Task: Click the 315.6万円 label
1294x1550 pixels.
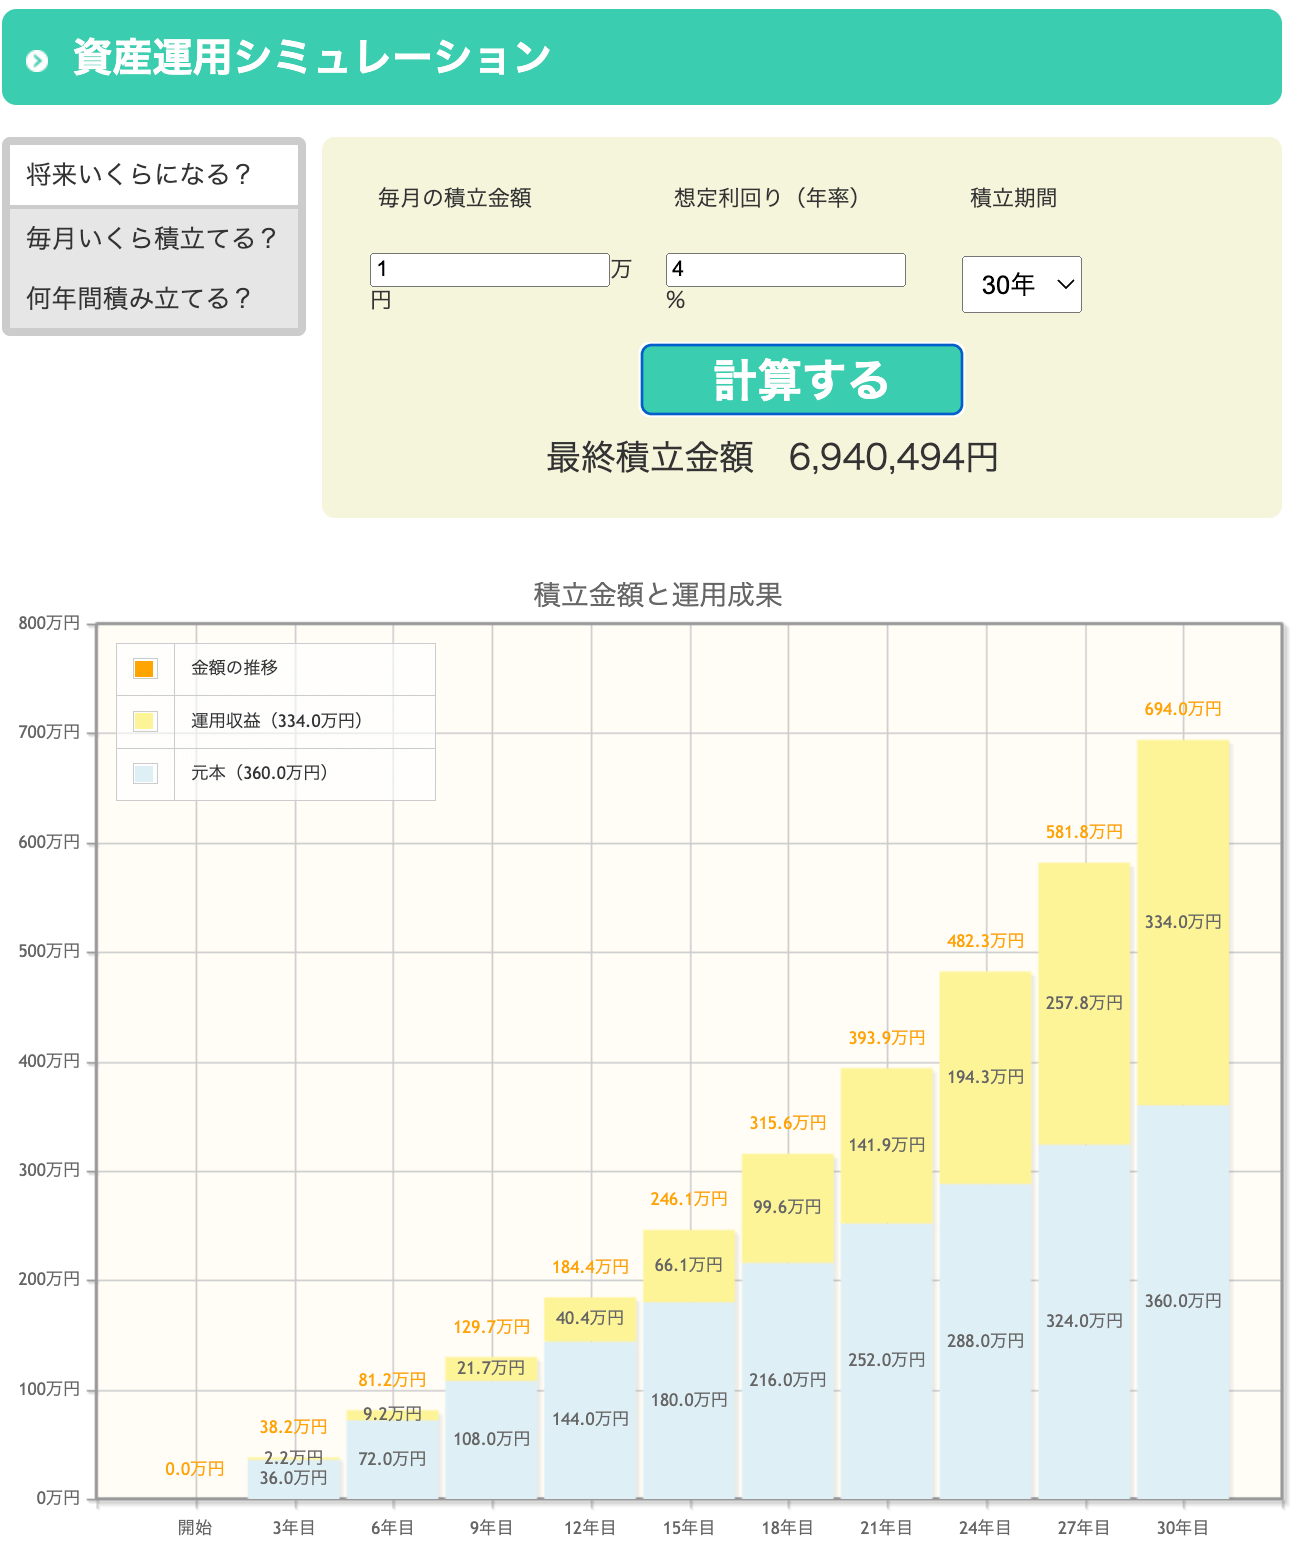Action: coord(788,1123)
